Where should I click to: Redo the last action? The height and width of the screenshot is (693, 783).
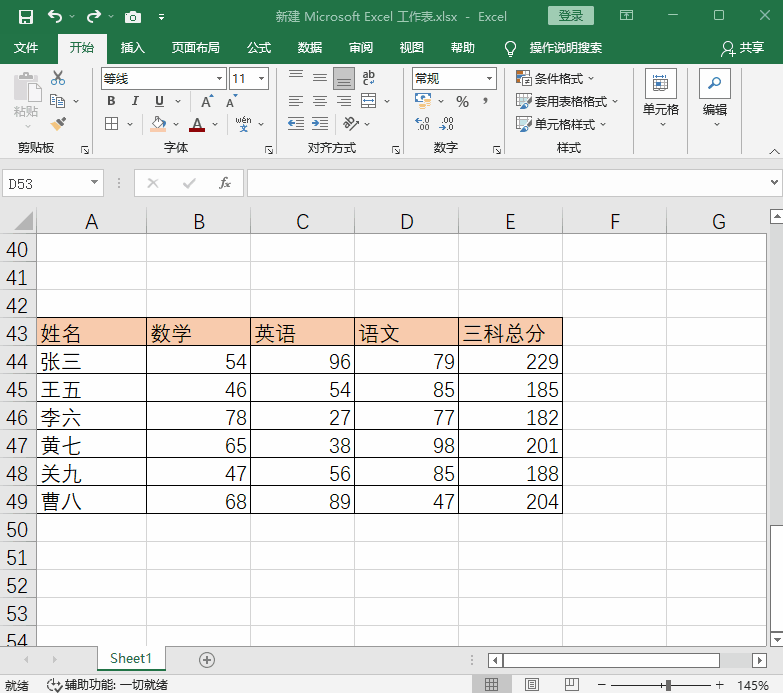(x=94, y=16)
